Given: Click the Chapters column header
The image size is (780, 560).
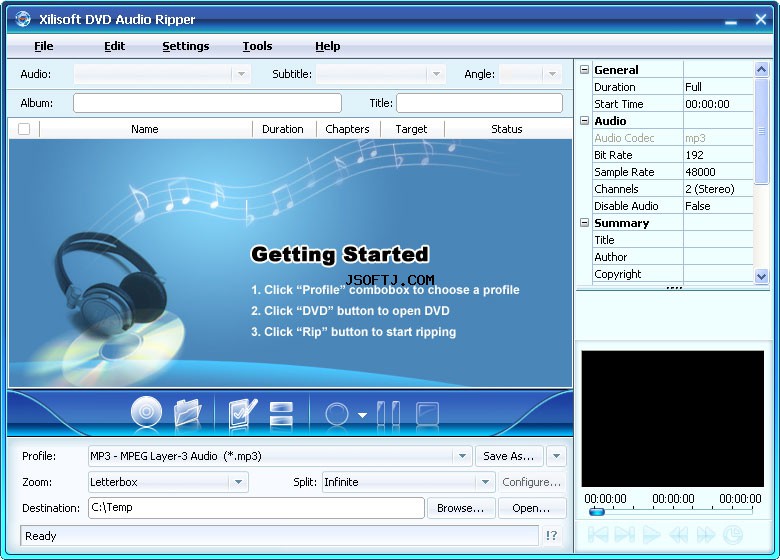Looking at the screenshot, I should click(347, 129).
